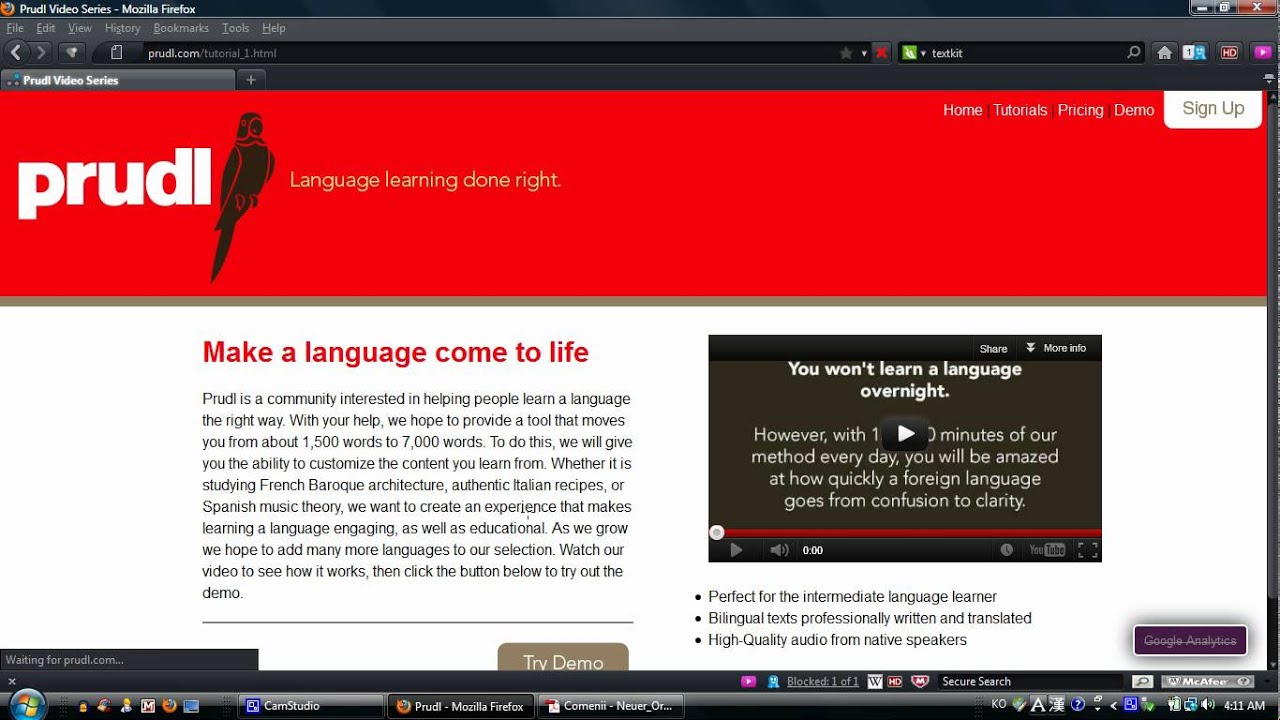Click the Show Desktop Quick Launch icon
Image resolution: width=1280 pixels, height=720 pixels.
click(190, 706)
